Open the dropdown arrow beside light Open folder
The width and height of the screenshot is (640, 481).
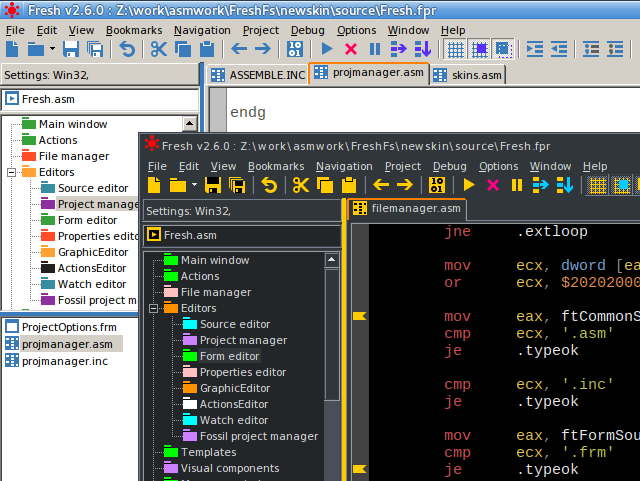[x=52, y=49]
